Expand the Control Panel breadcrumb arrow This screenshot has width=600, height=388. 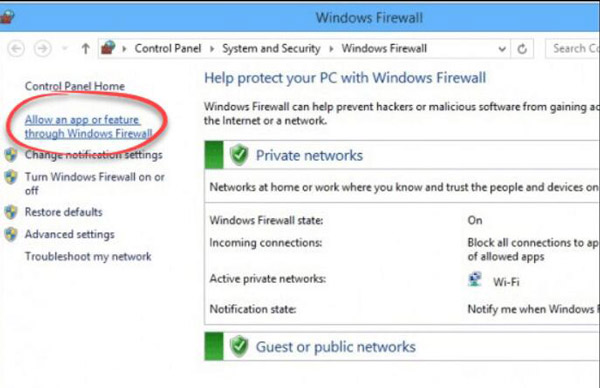click(x=212, y=49)
